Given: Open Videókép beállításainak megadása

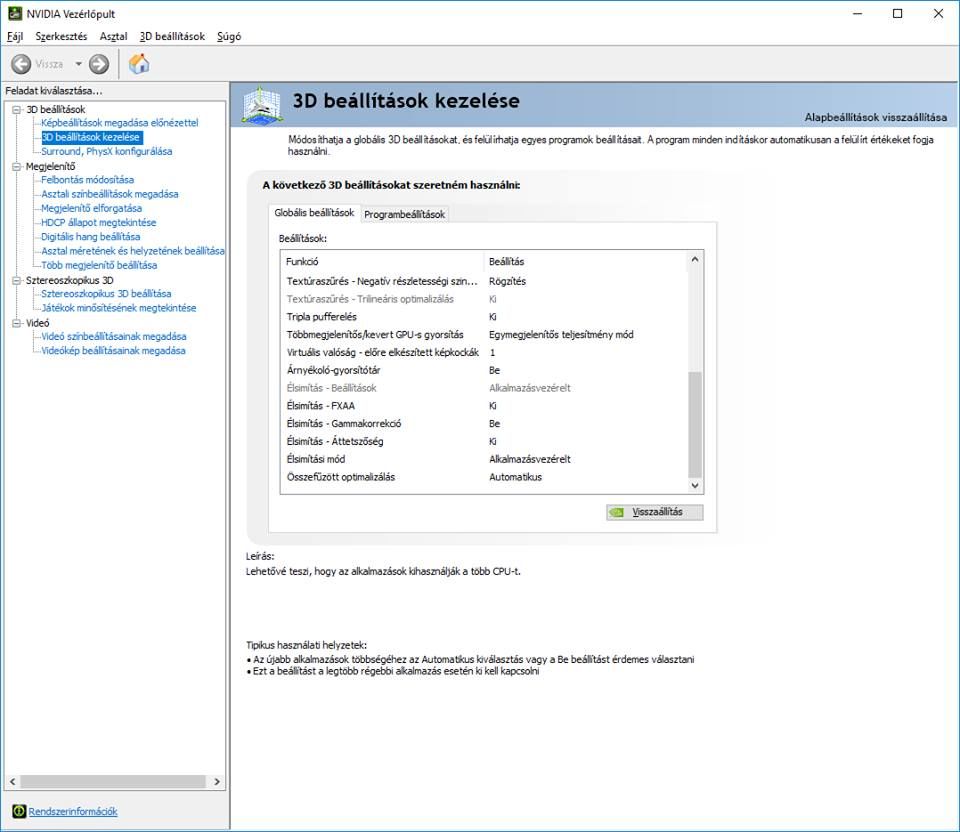Looking at the screenshot, I should tap(113, 351).
